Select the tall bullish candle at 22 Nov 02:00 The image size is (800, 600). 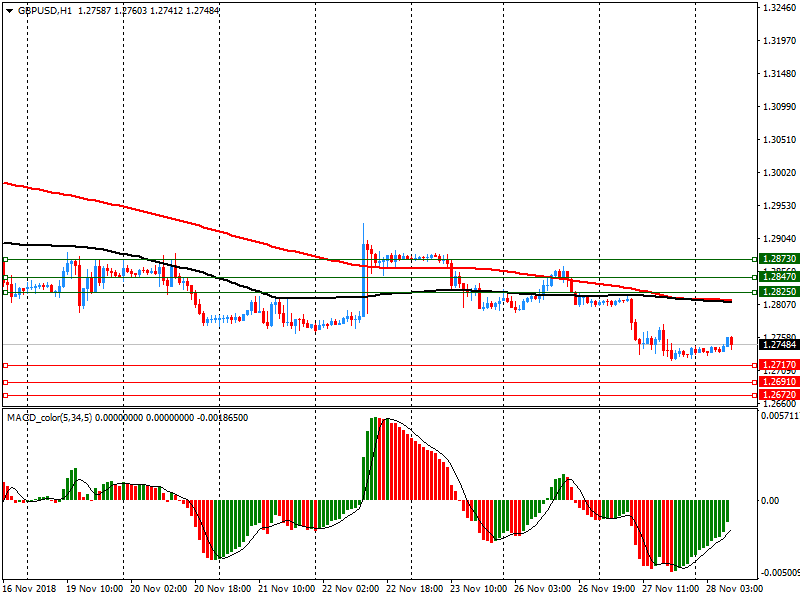pos(363,270)
